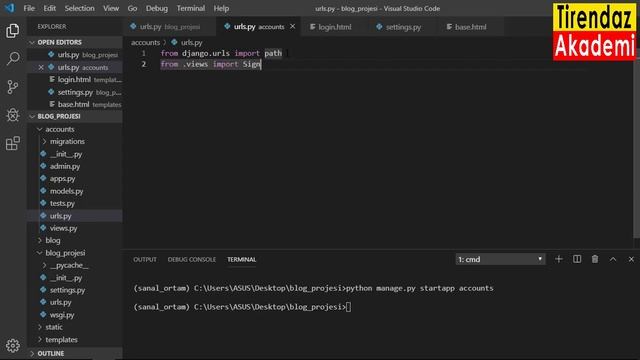Select terminal from 1: cmd dropdown
The image size is (640, 360).
500,259
